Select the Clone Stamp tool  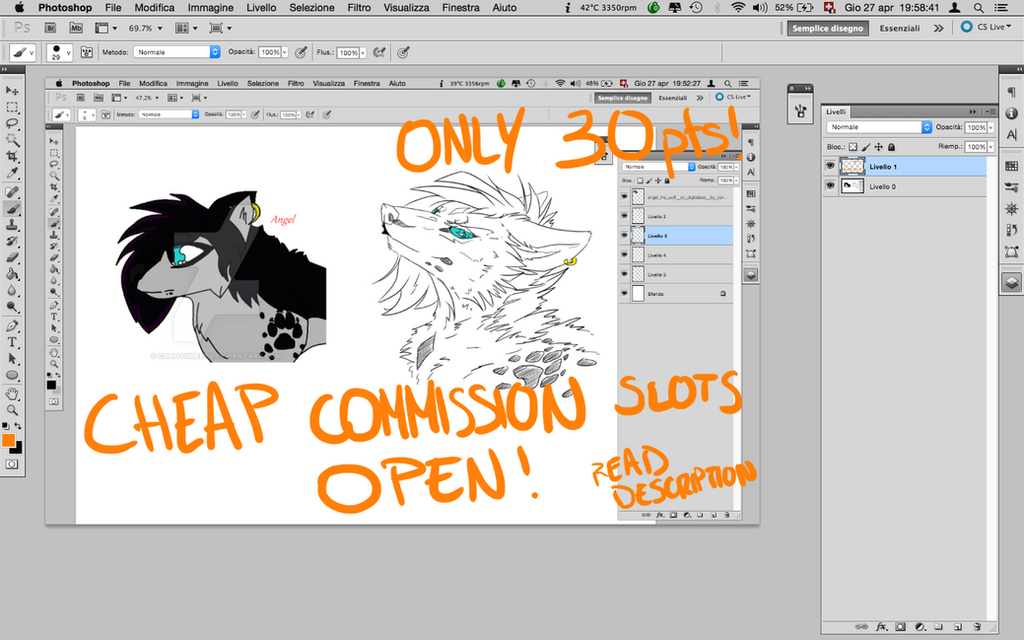pos(12,225)
